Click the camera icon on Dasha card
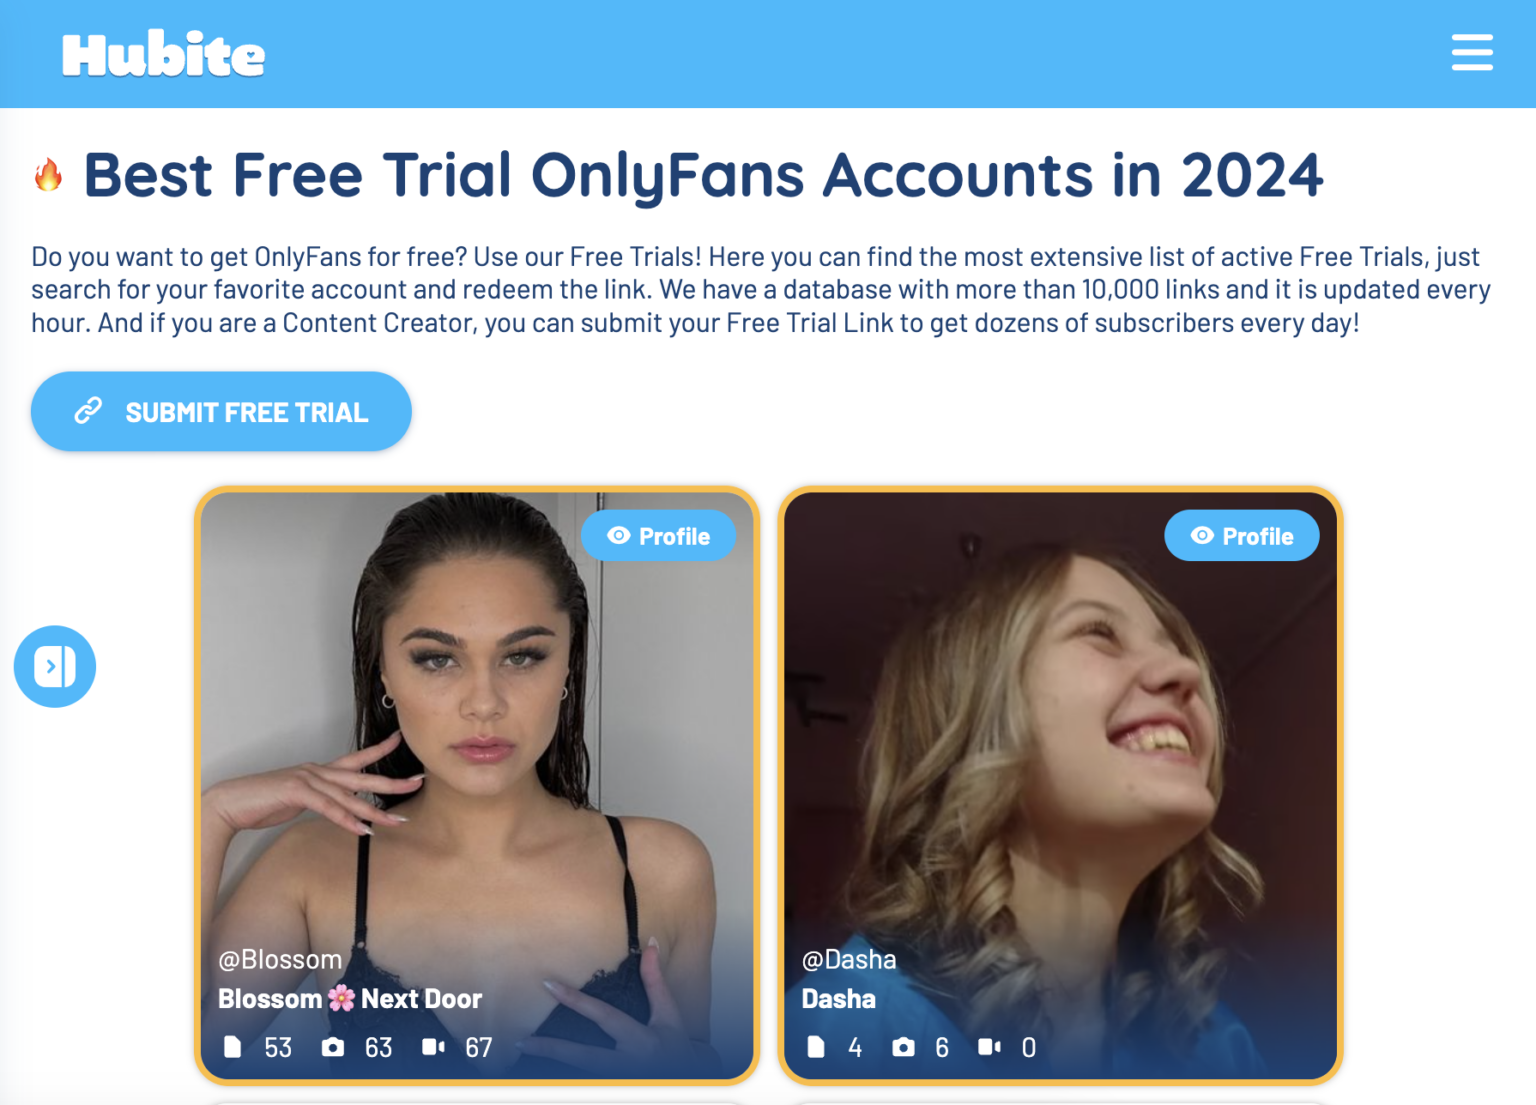The height and width of the screenshot is (1105, 1536). (x=903, y=1047)
